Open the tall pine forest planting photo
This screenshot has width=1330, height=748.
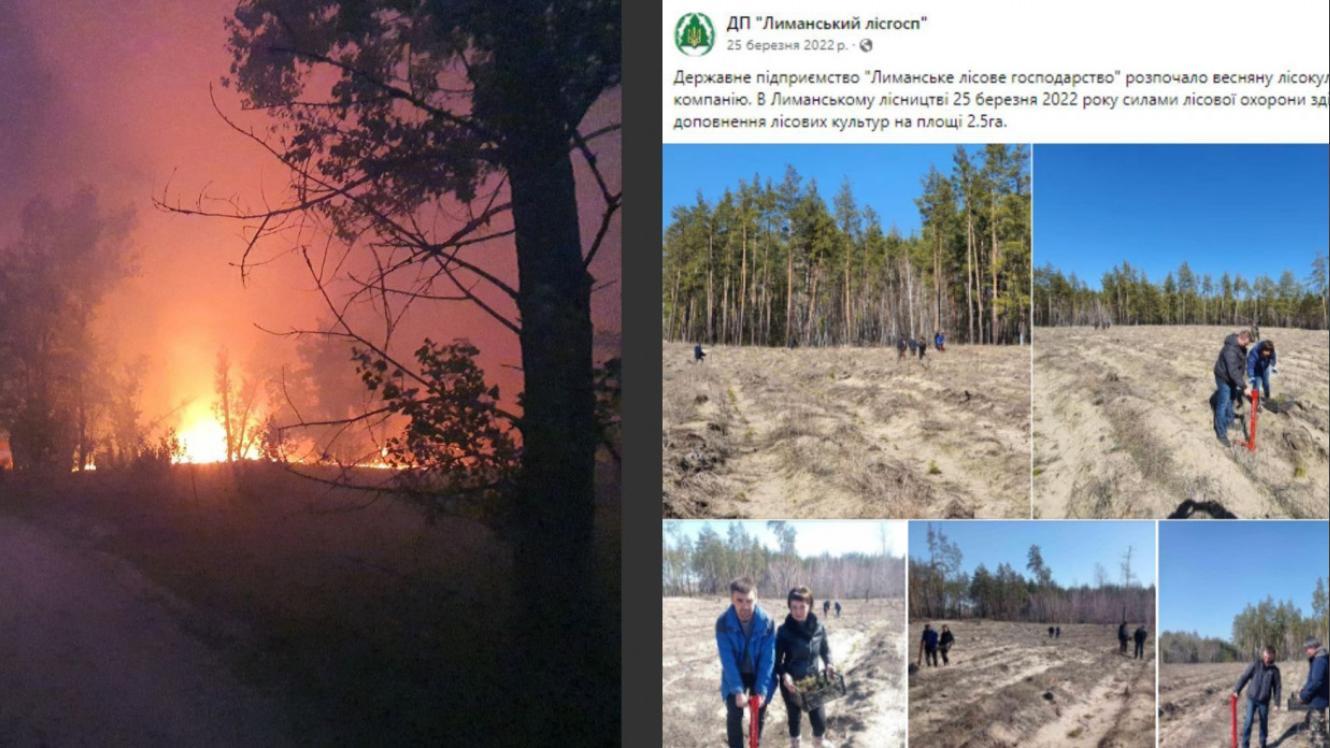pyautogui.click(x=846, y=331)
